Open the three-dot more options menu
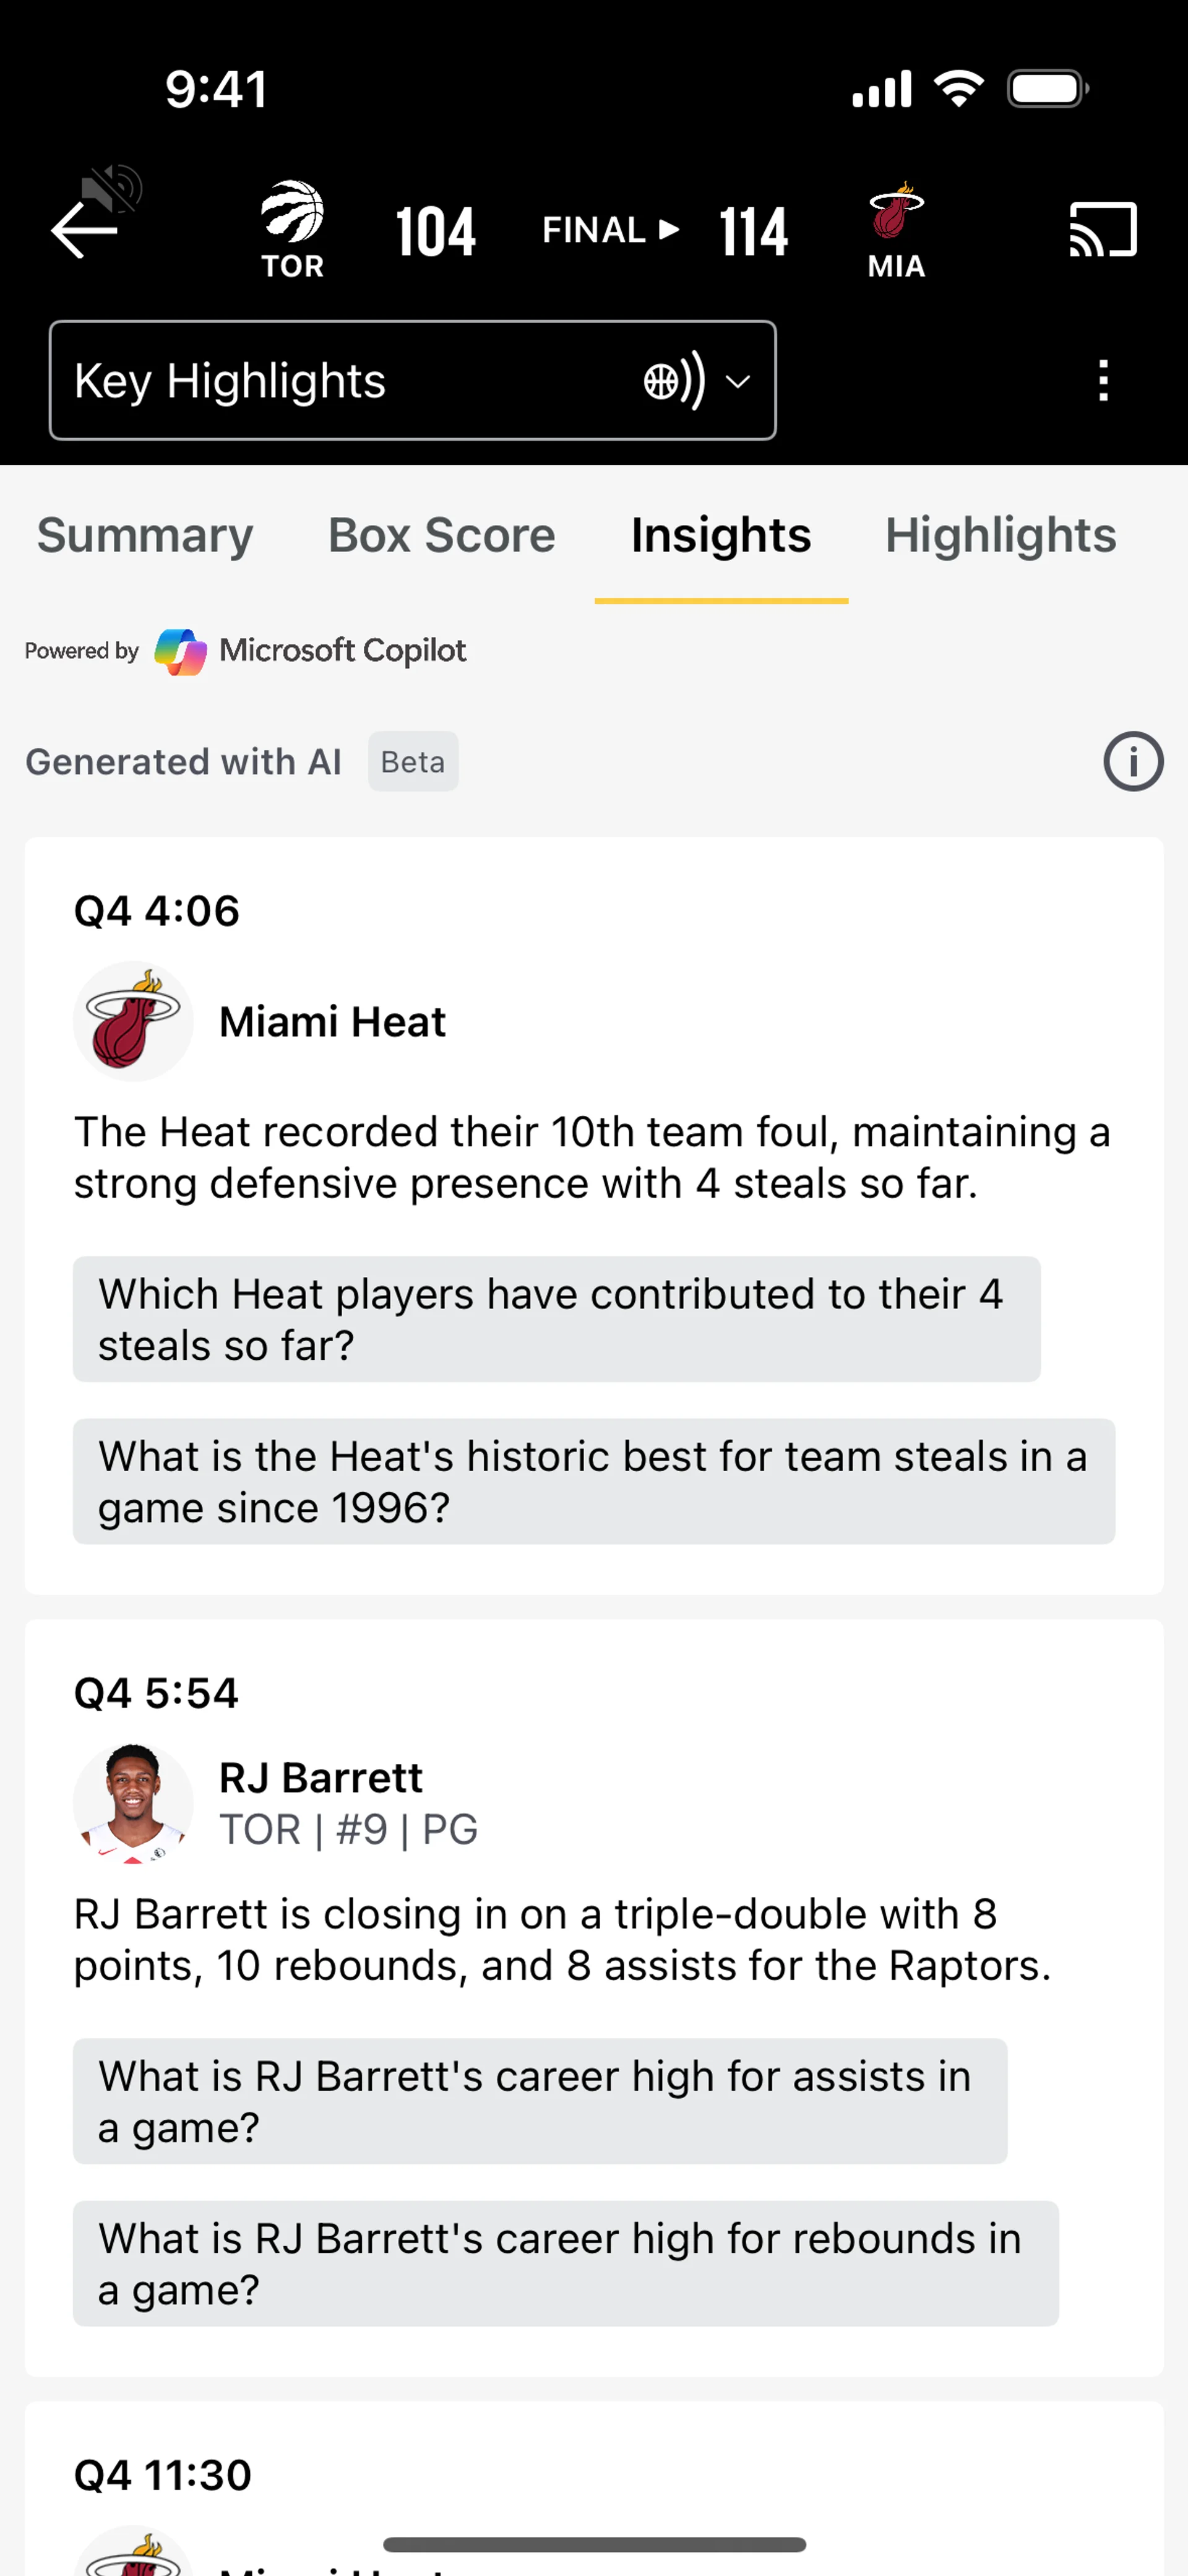 (x=1103, y=381)
